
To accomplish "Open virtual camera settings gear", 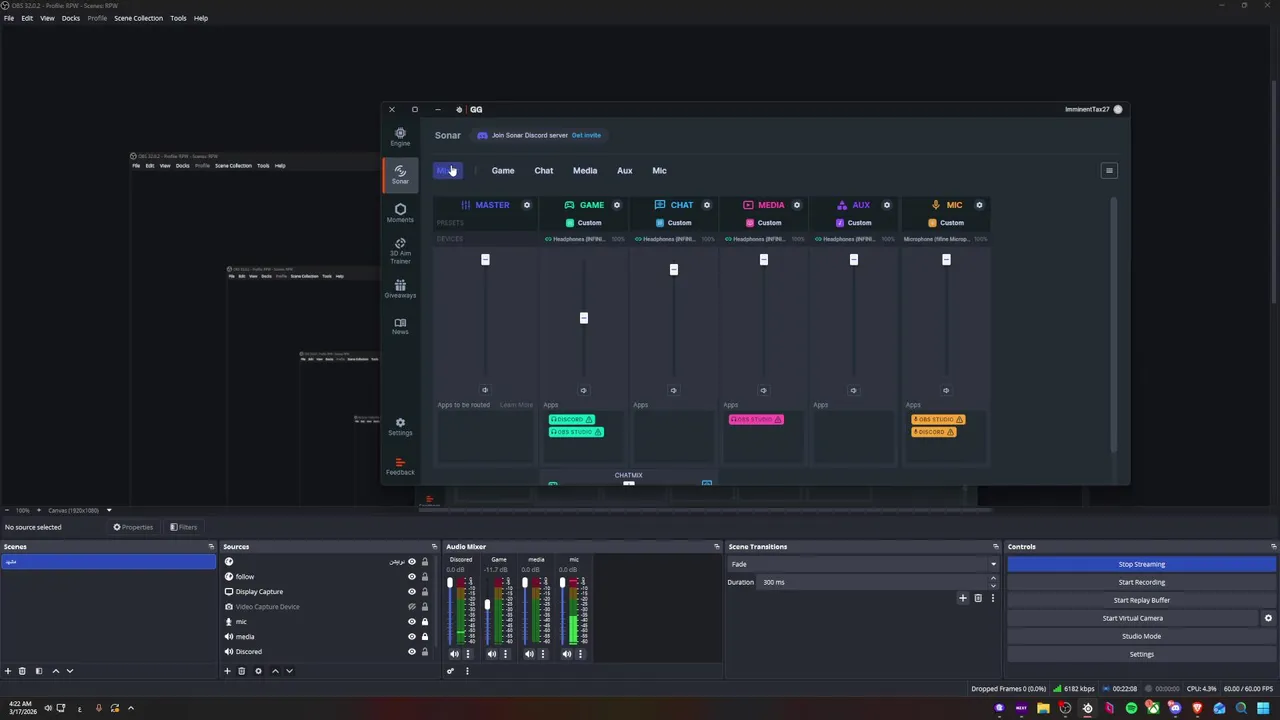I will coord(1269,618).
